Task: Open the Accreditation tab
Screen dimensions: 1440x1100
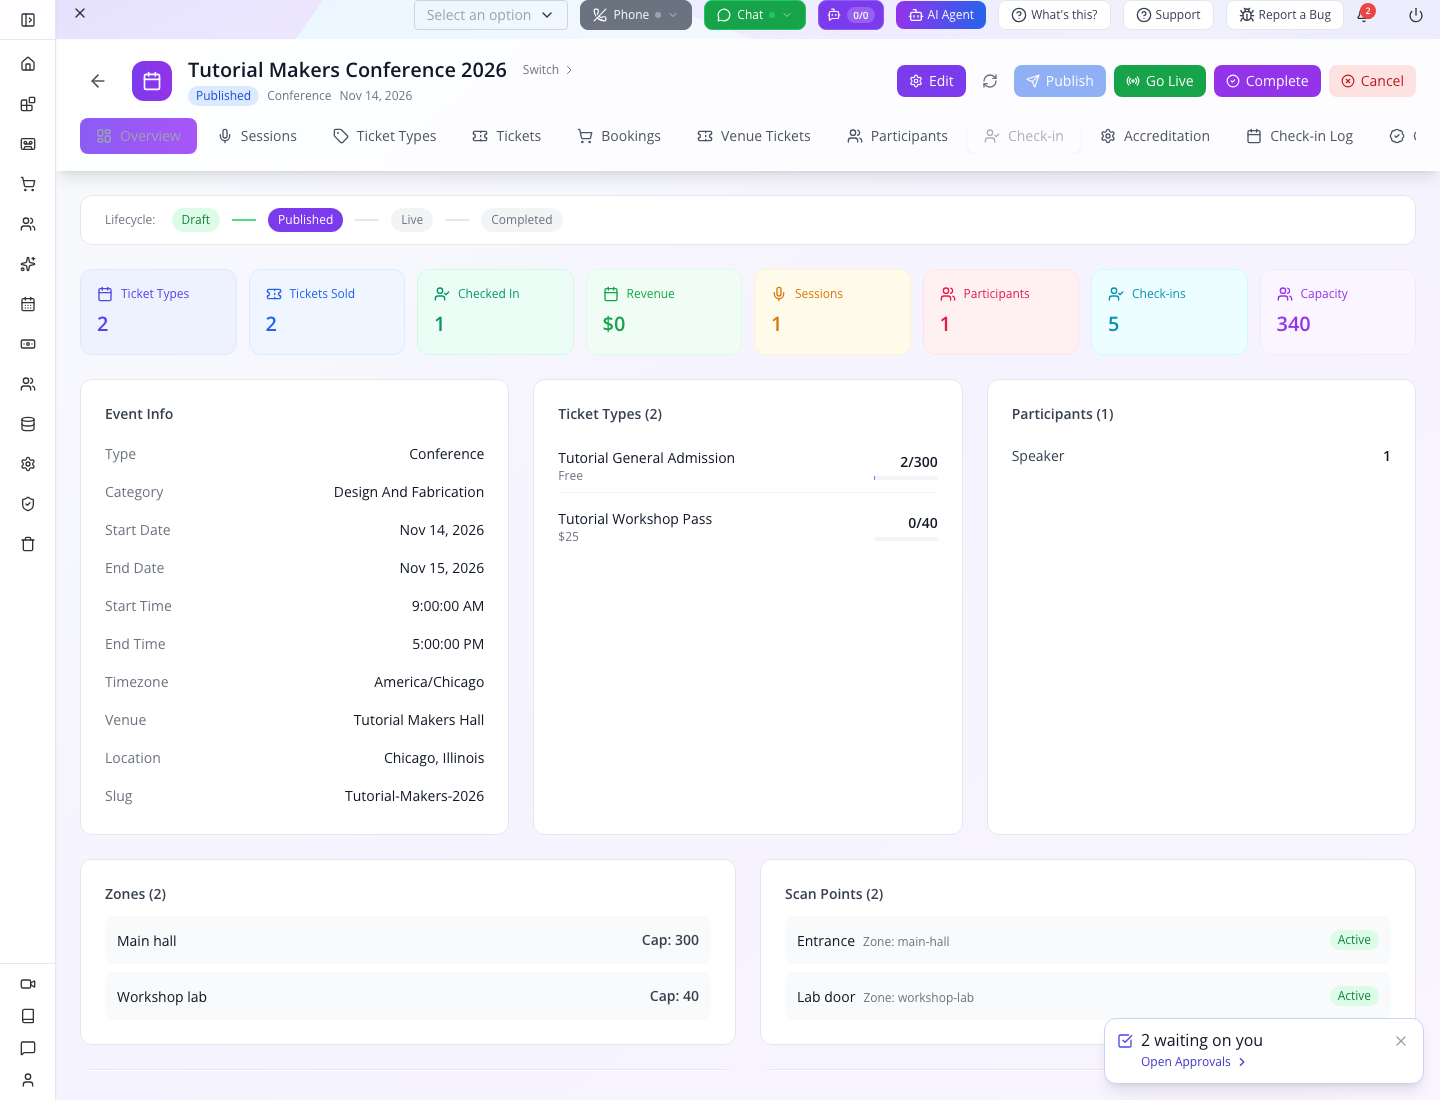Action: [x=1155, y=136]
